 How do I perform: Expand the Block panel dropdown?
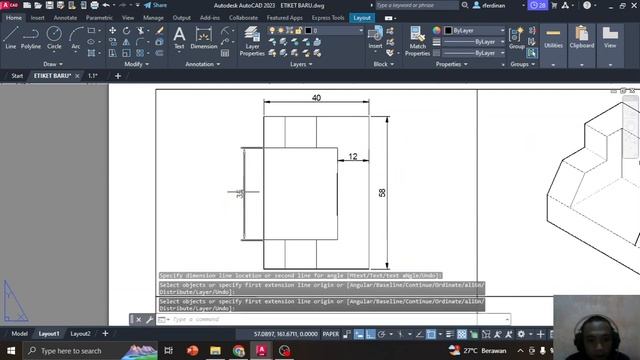pos(384,64)
